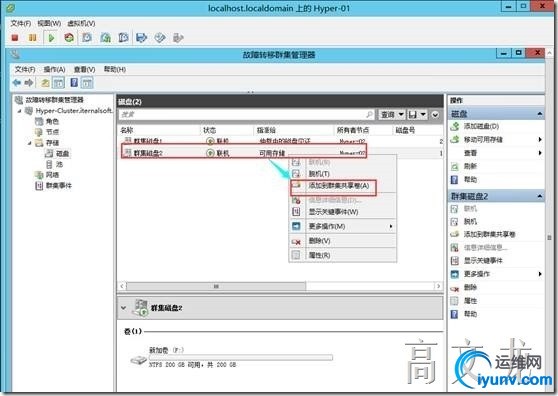The image size is (558, 396).
Task: Click the Connect CD/DVD icon in console toolbar
Action: coord(160,37)
